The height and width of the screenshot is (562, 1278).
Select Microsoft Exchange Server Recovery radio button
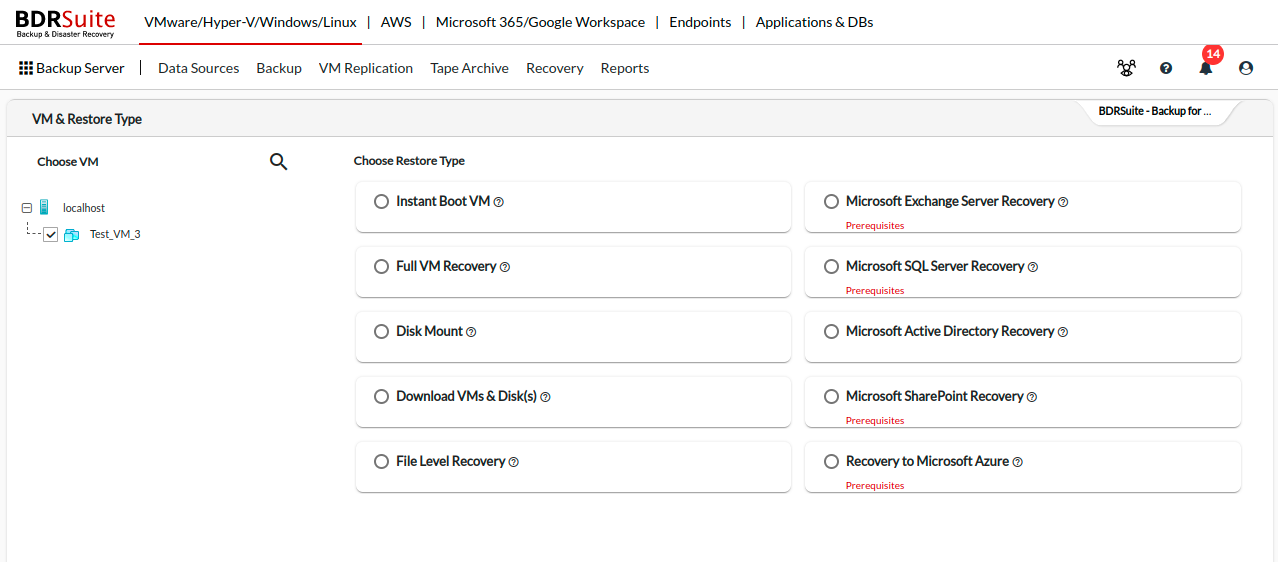point(831,201)
